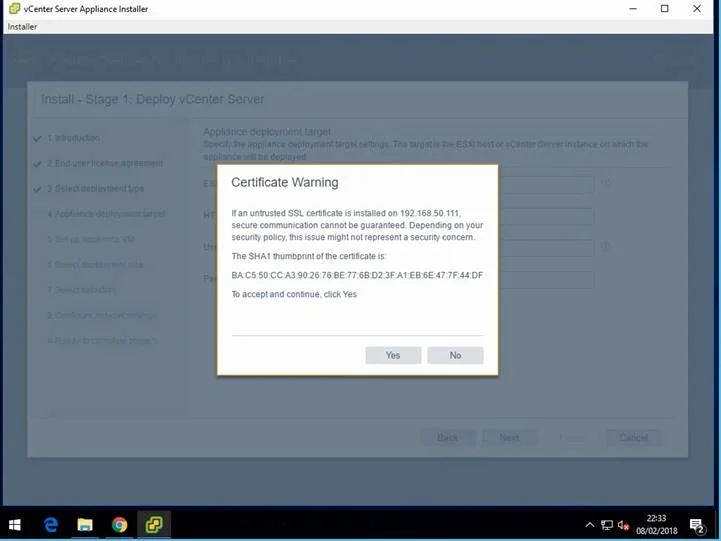
Task: Launch Microsoft Edge from the taskbar
Action: pos(51,524)
